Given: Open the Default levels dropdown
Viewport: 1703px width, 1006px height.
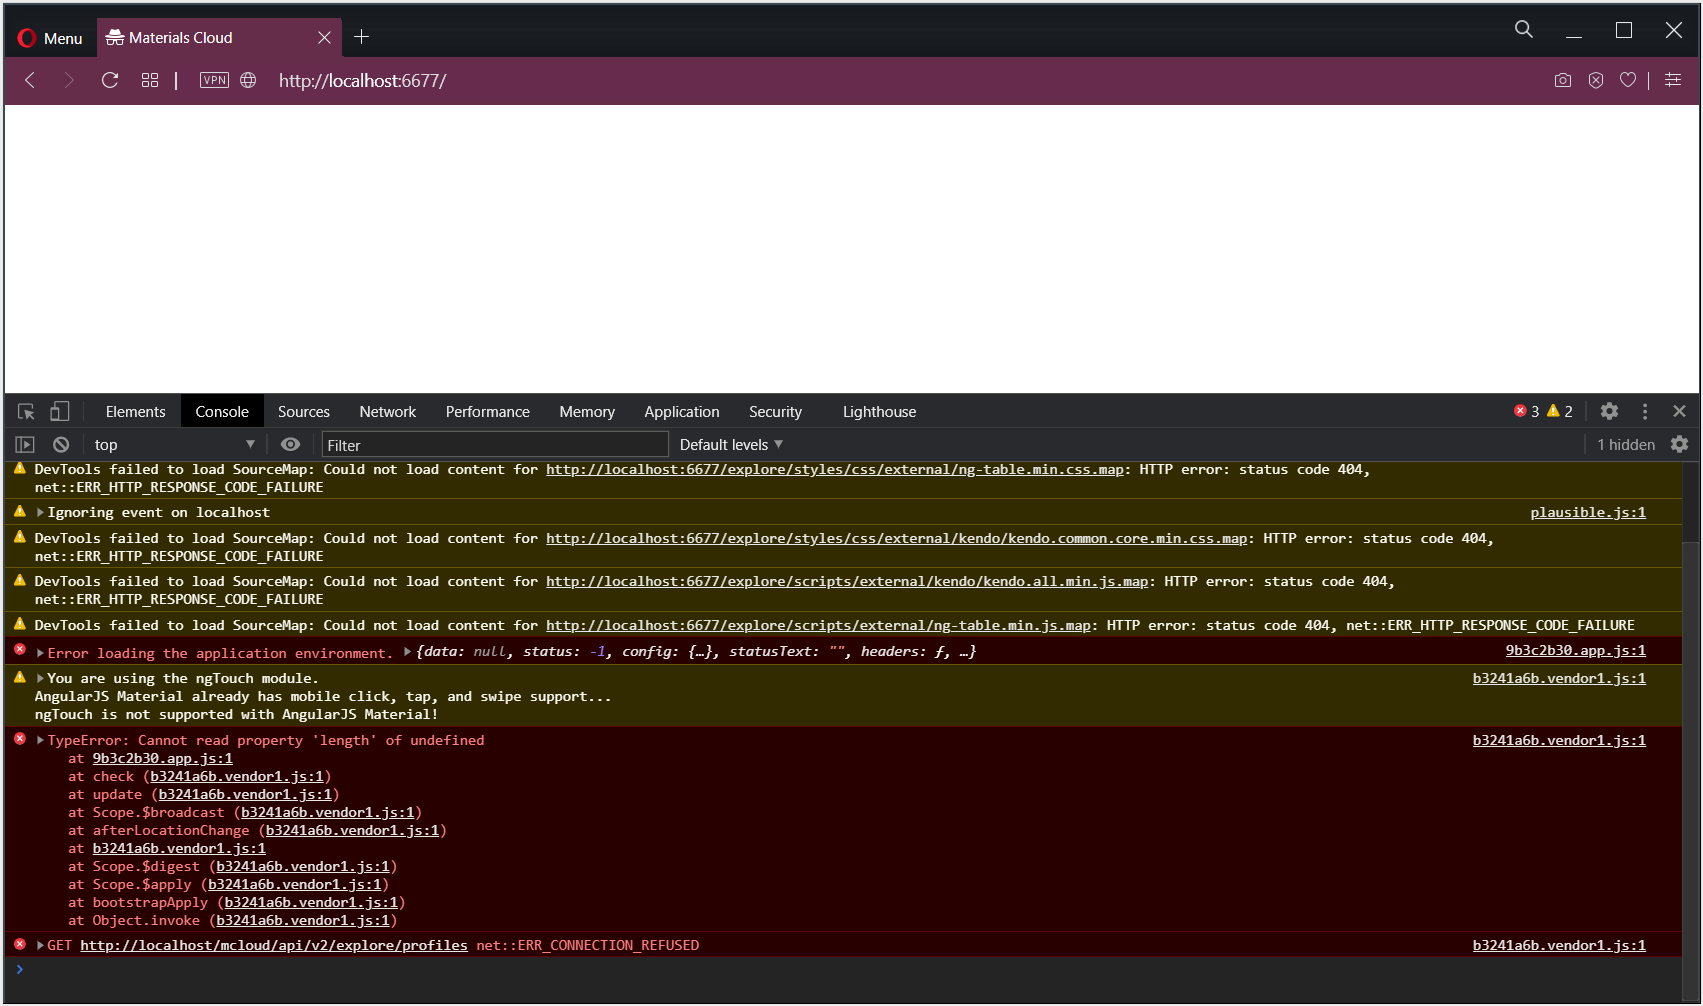Looking at the screenshot, I should (730, 444).
